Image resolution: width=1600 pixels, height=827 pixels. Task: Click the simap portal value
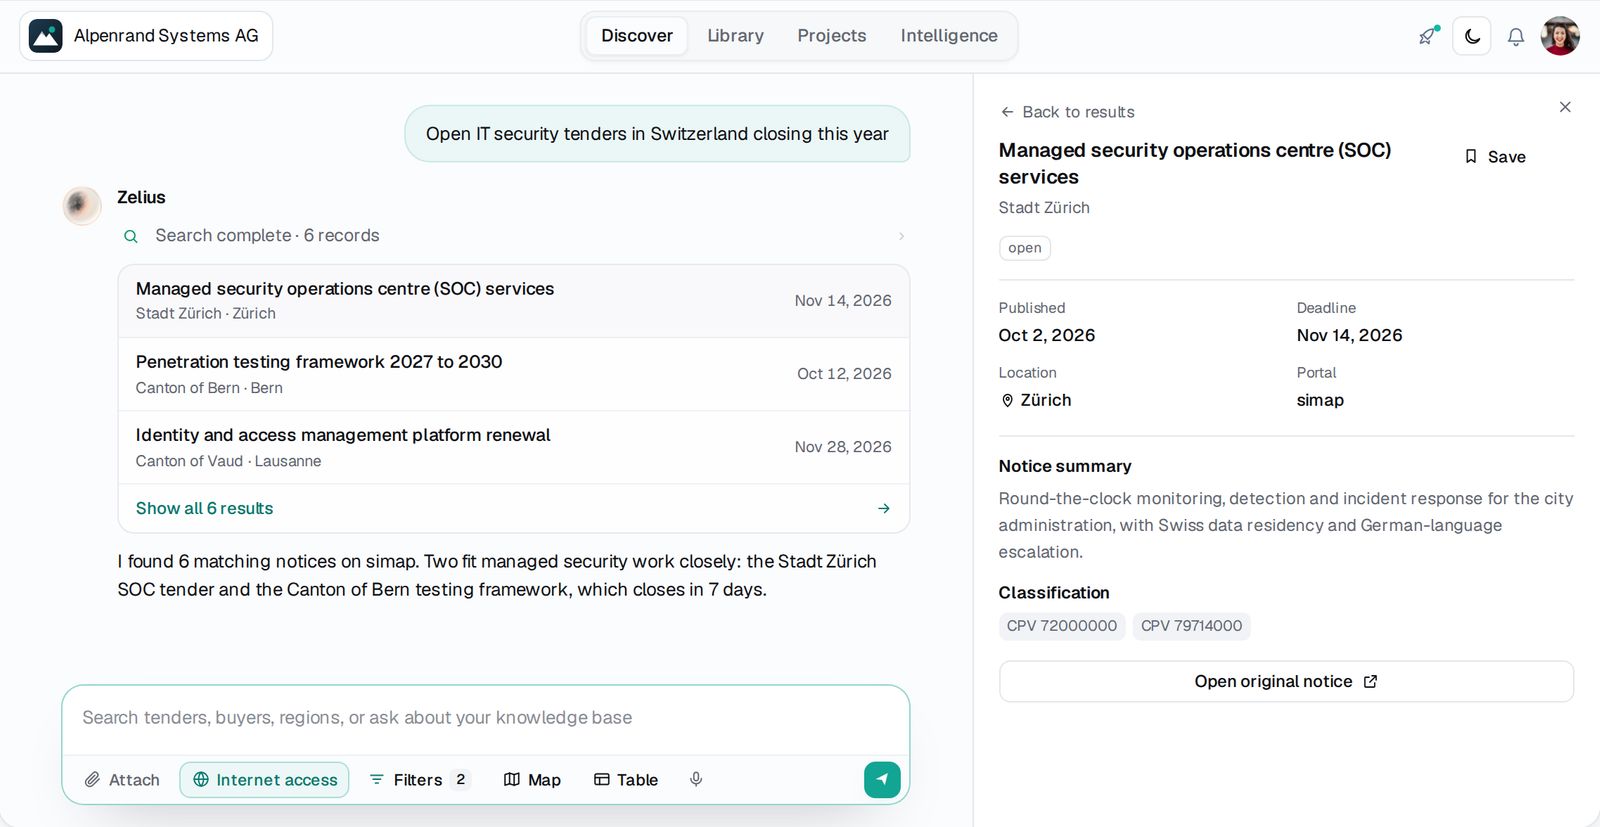[1320, 400]
